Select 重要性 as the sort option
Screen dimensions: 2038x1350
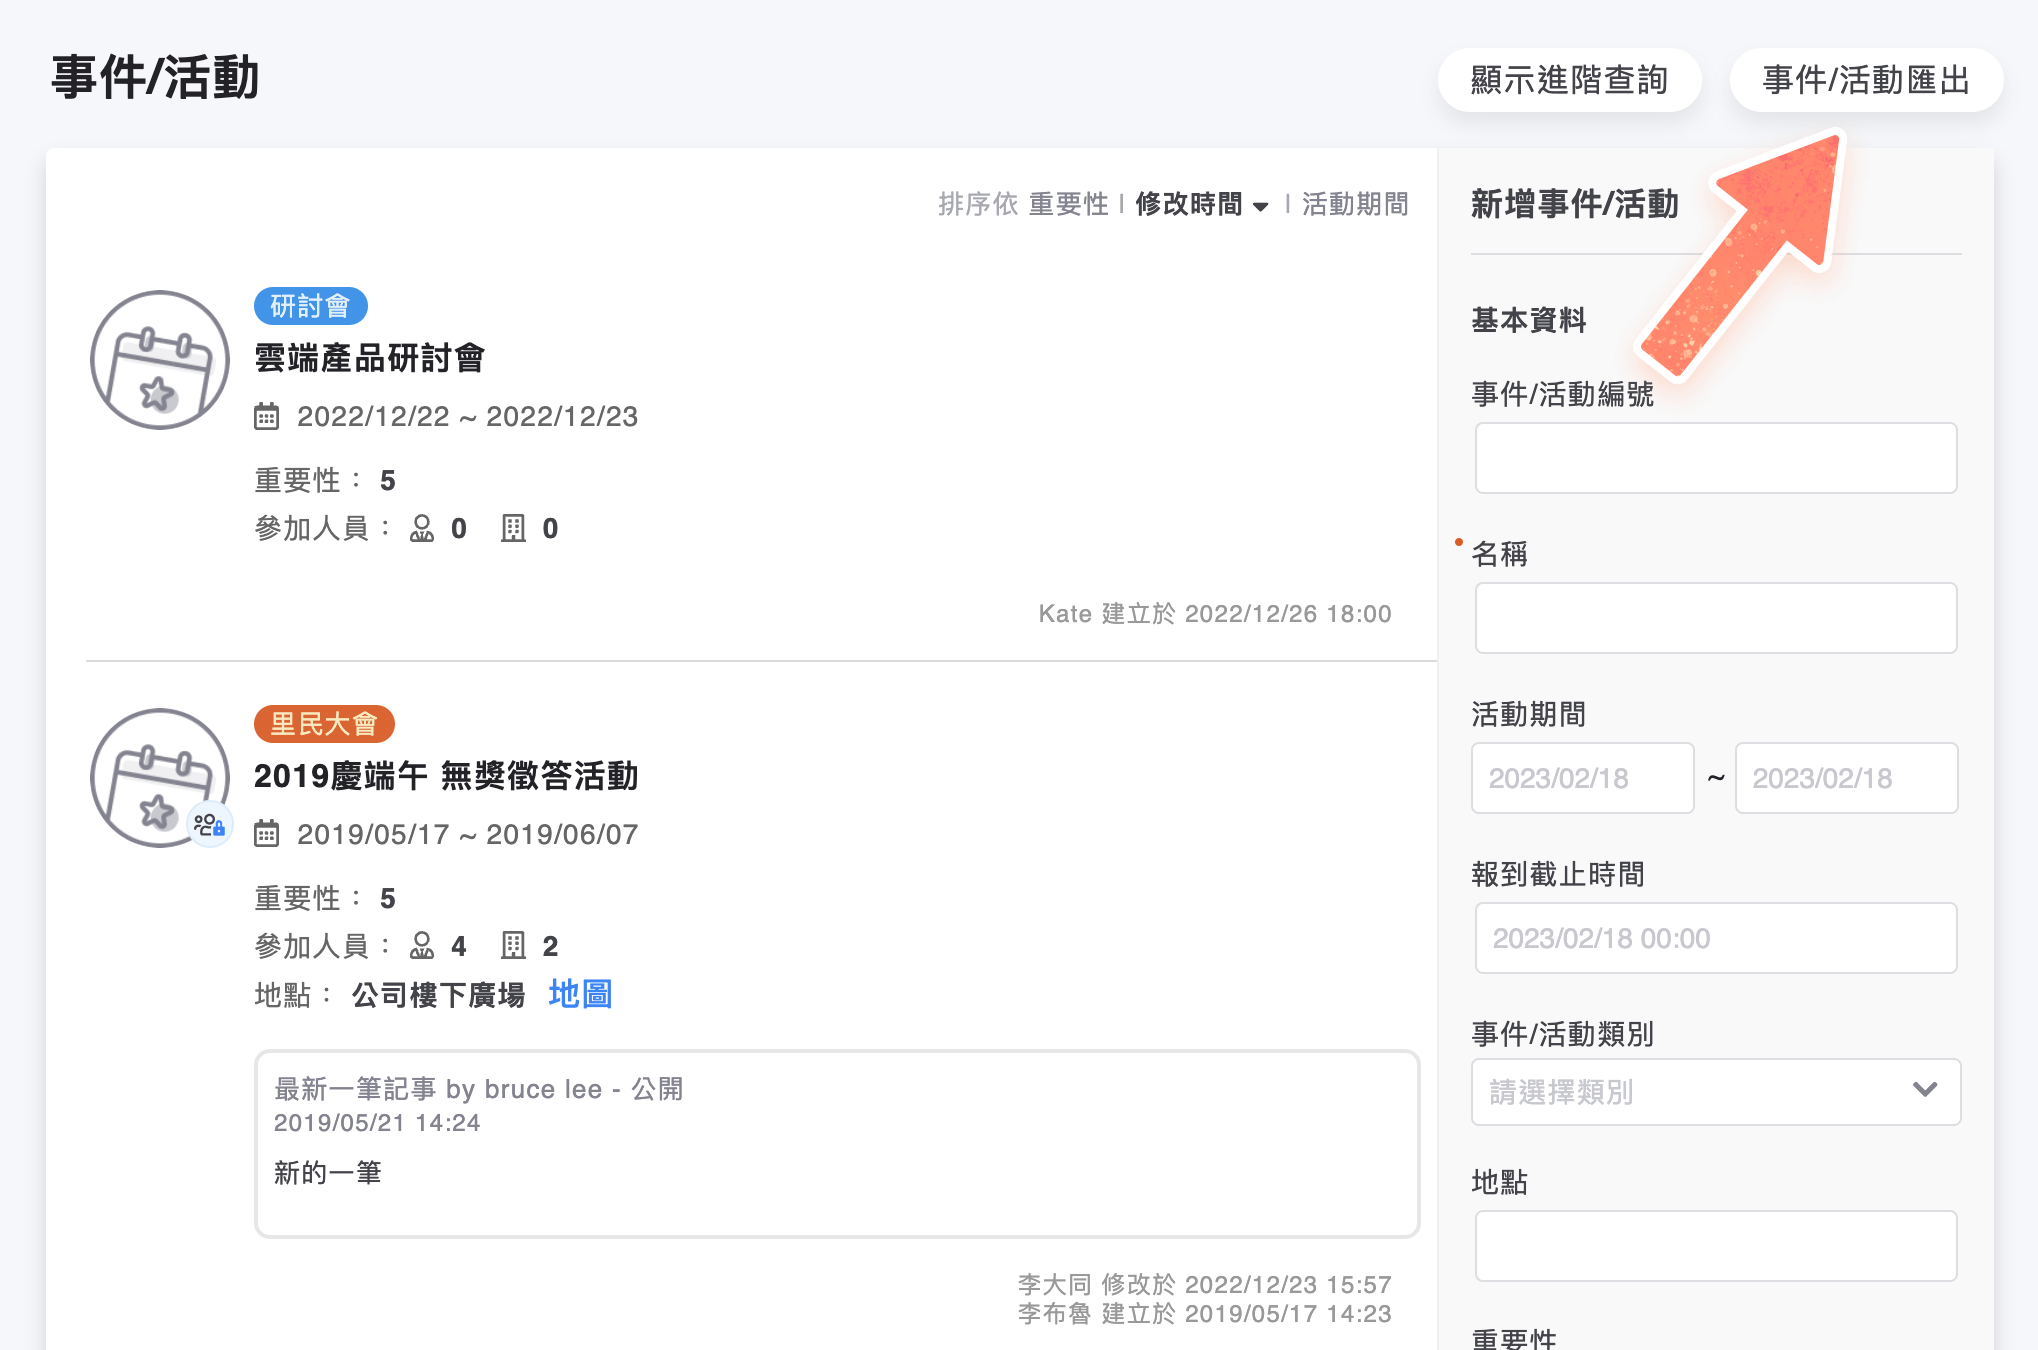tap(1067, 203)
